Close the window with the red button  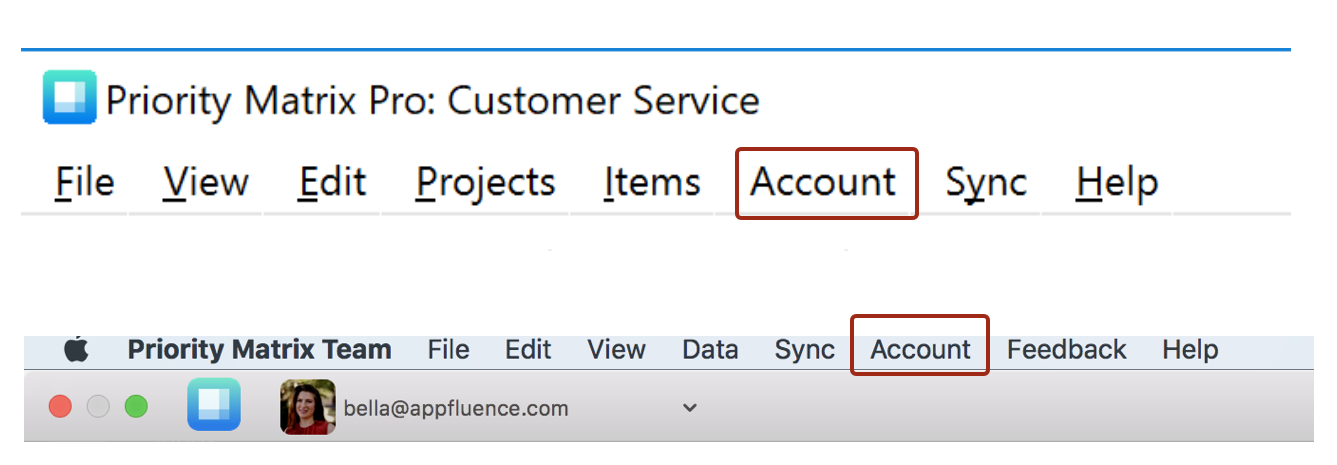coord(60,407)
